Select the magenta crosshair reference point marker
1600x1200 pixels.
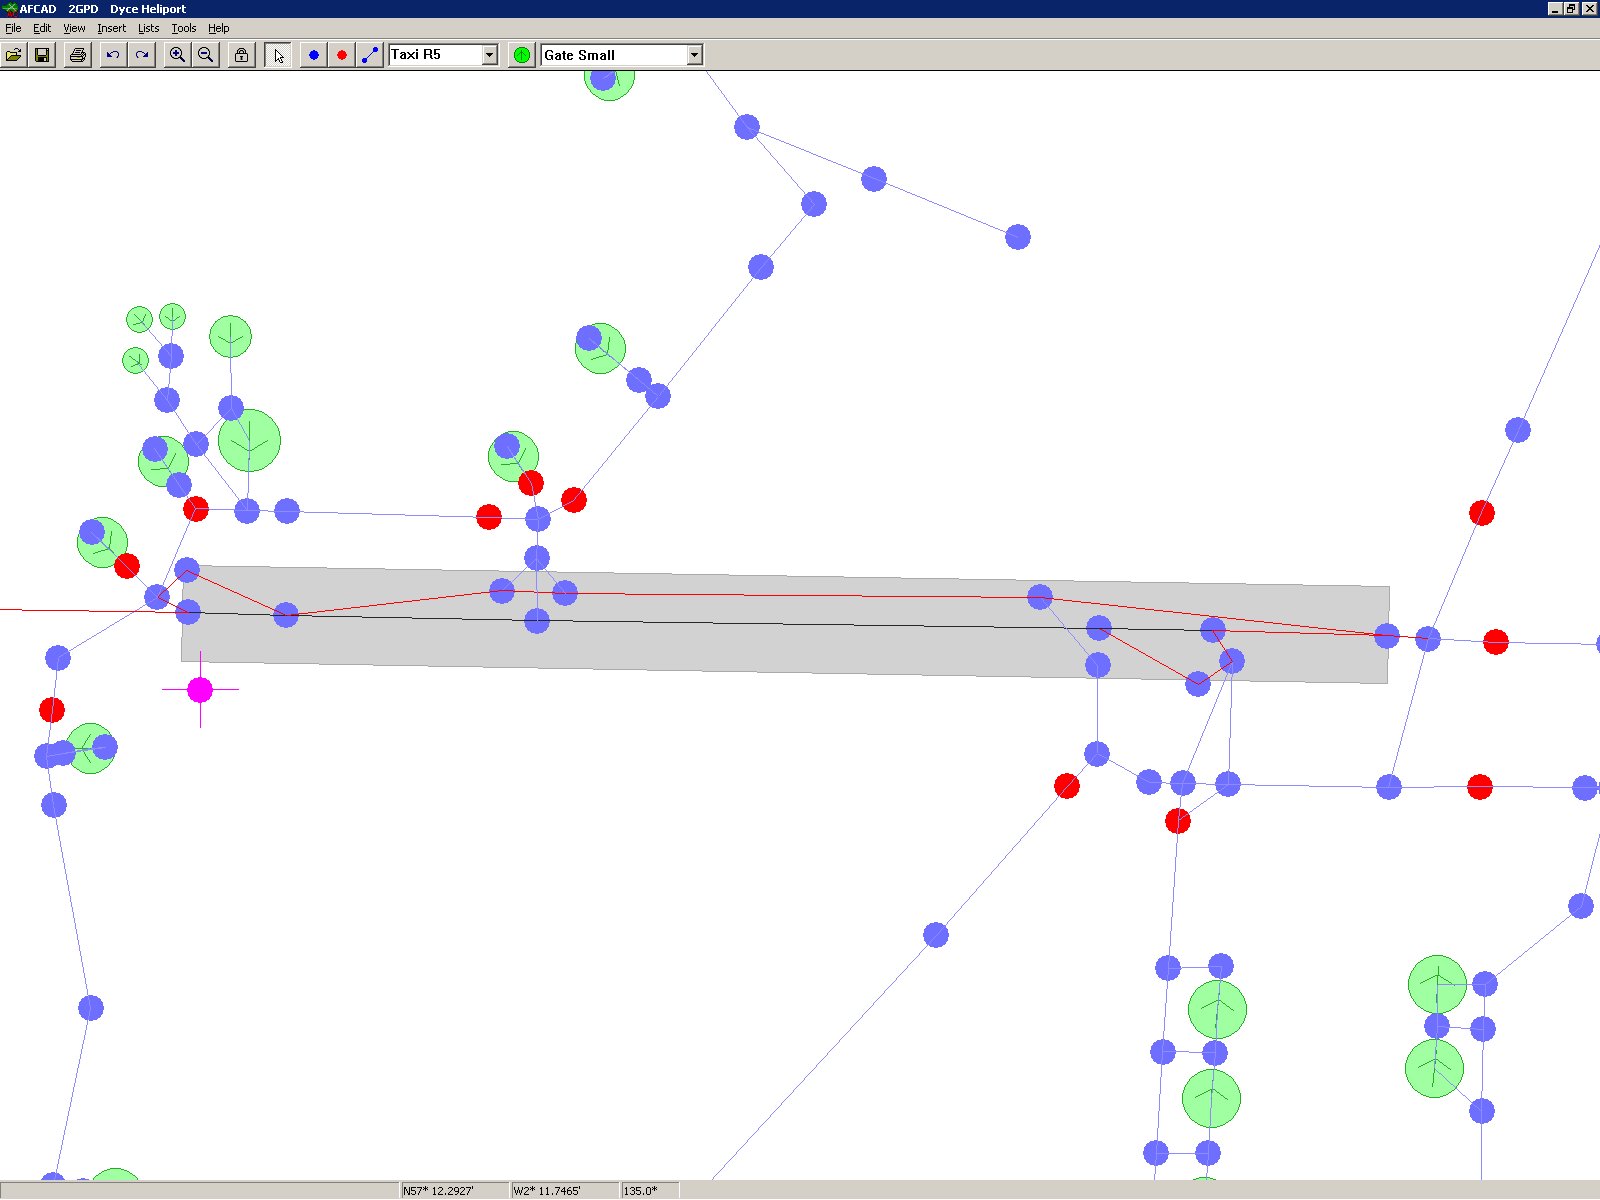[200, 689]
